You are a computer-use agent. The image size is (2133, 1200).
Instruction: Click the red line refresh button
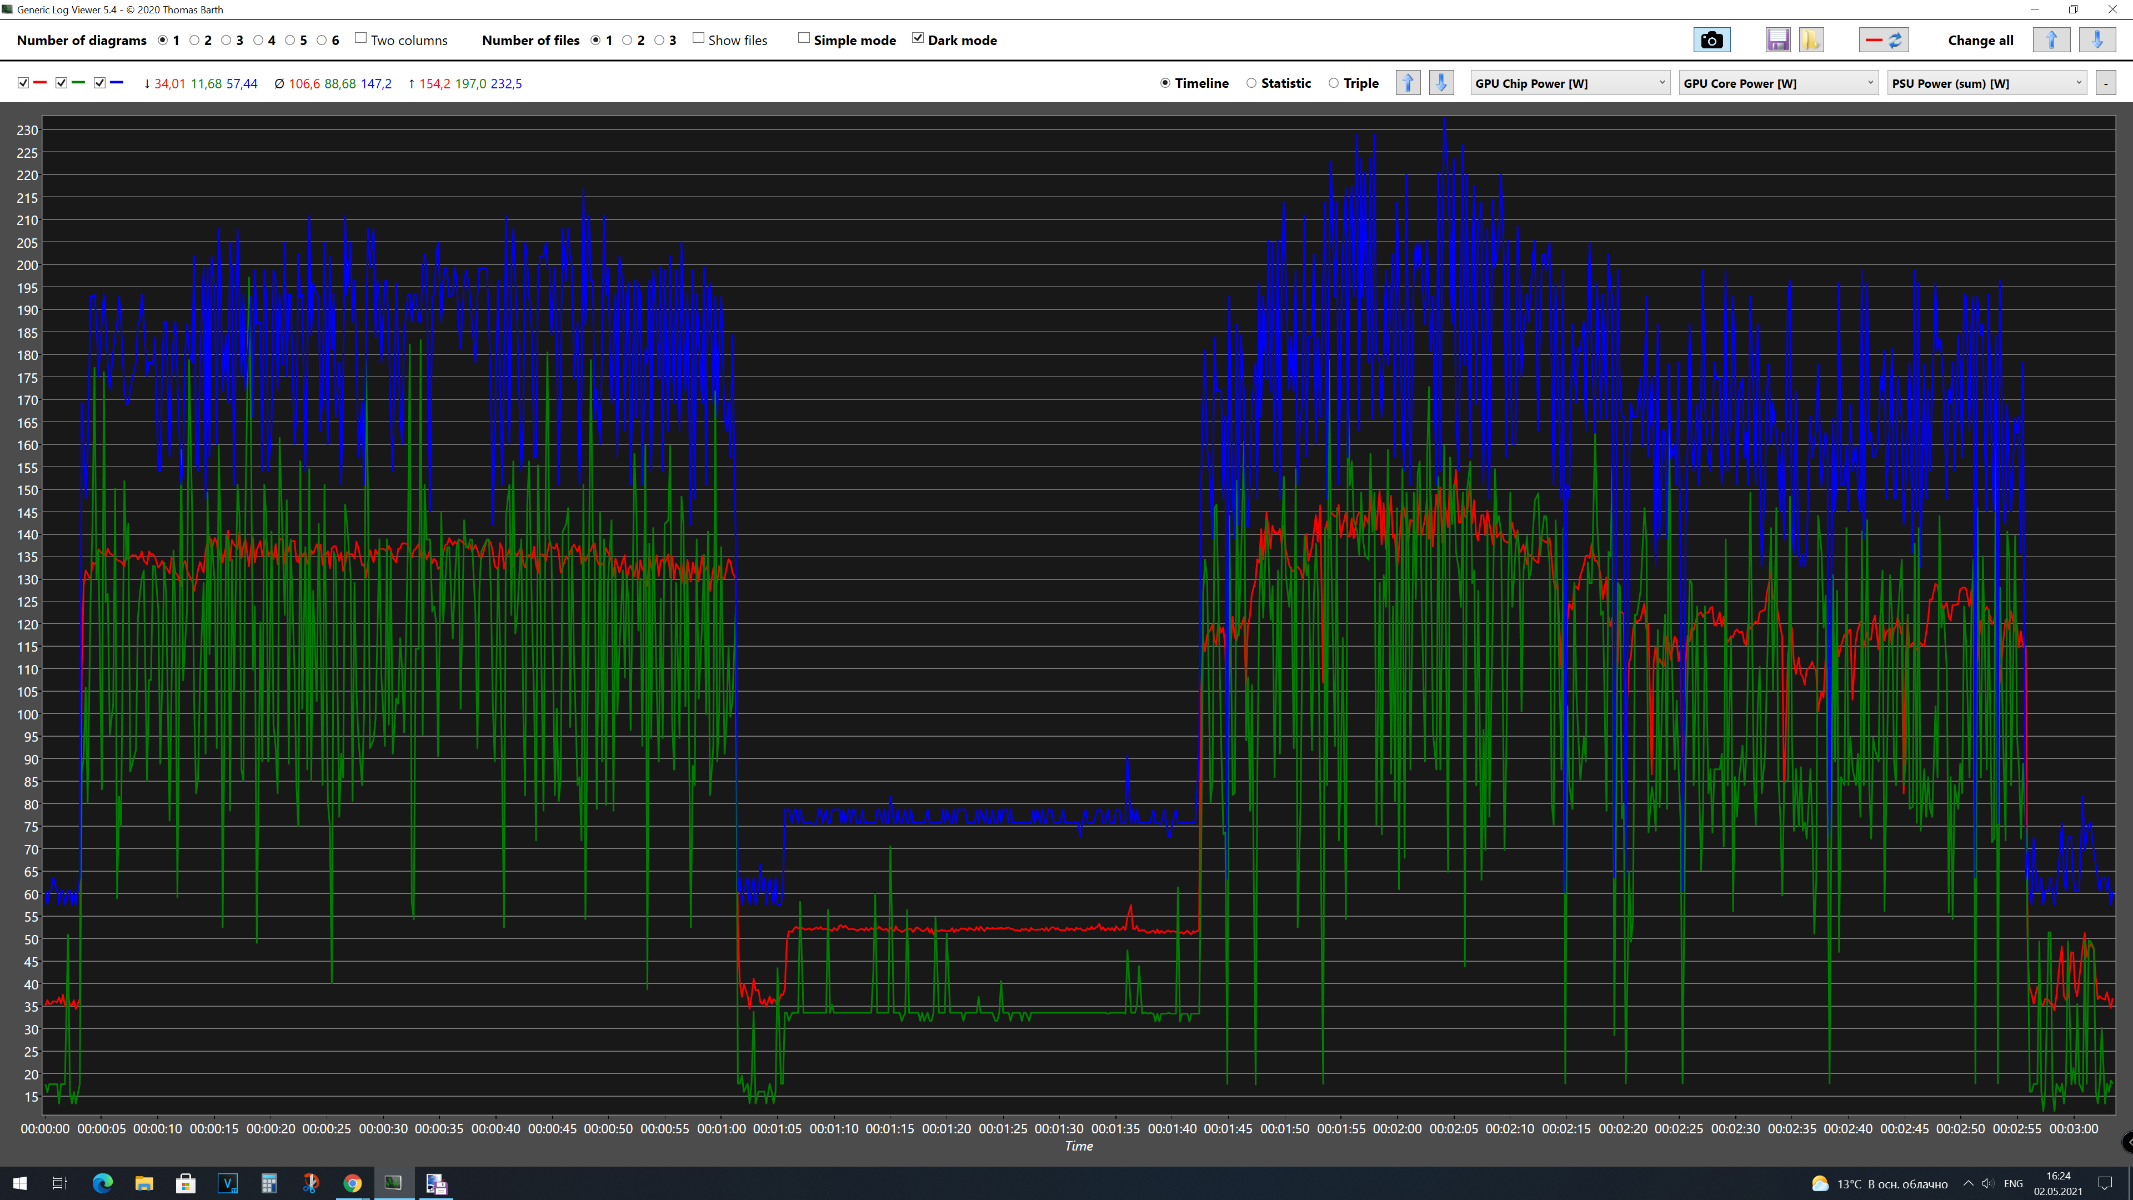pos(1884,40)
